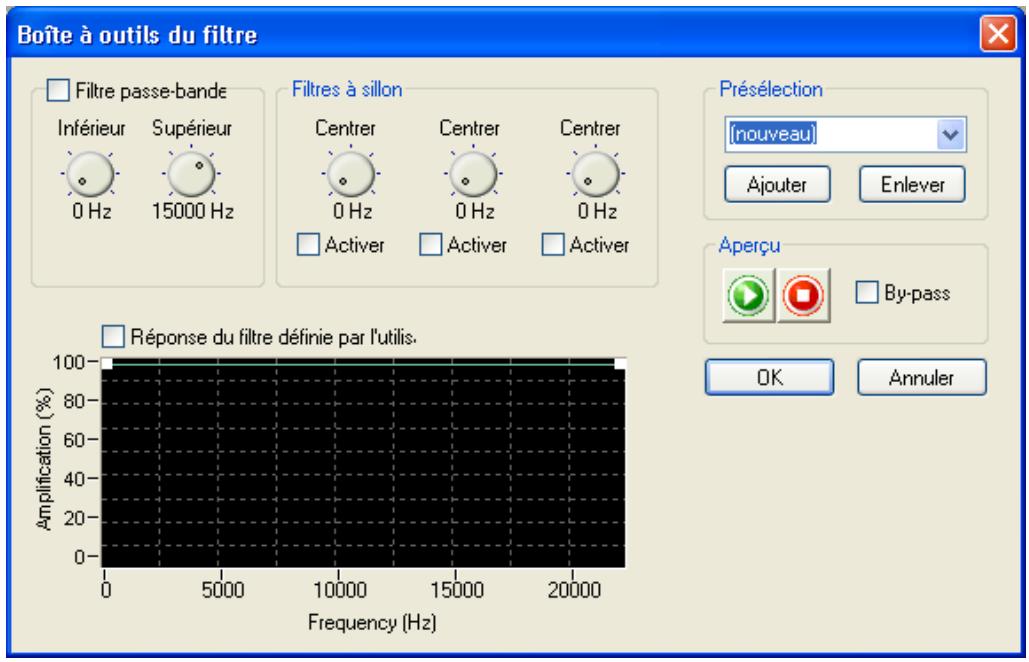Screen dimensions: 1029x662
Task: Click the 20000 tick label on frequency axis
Action: coord(574,590)
